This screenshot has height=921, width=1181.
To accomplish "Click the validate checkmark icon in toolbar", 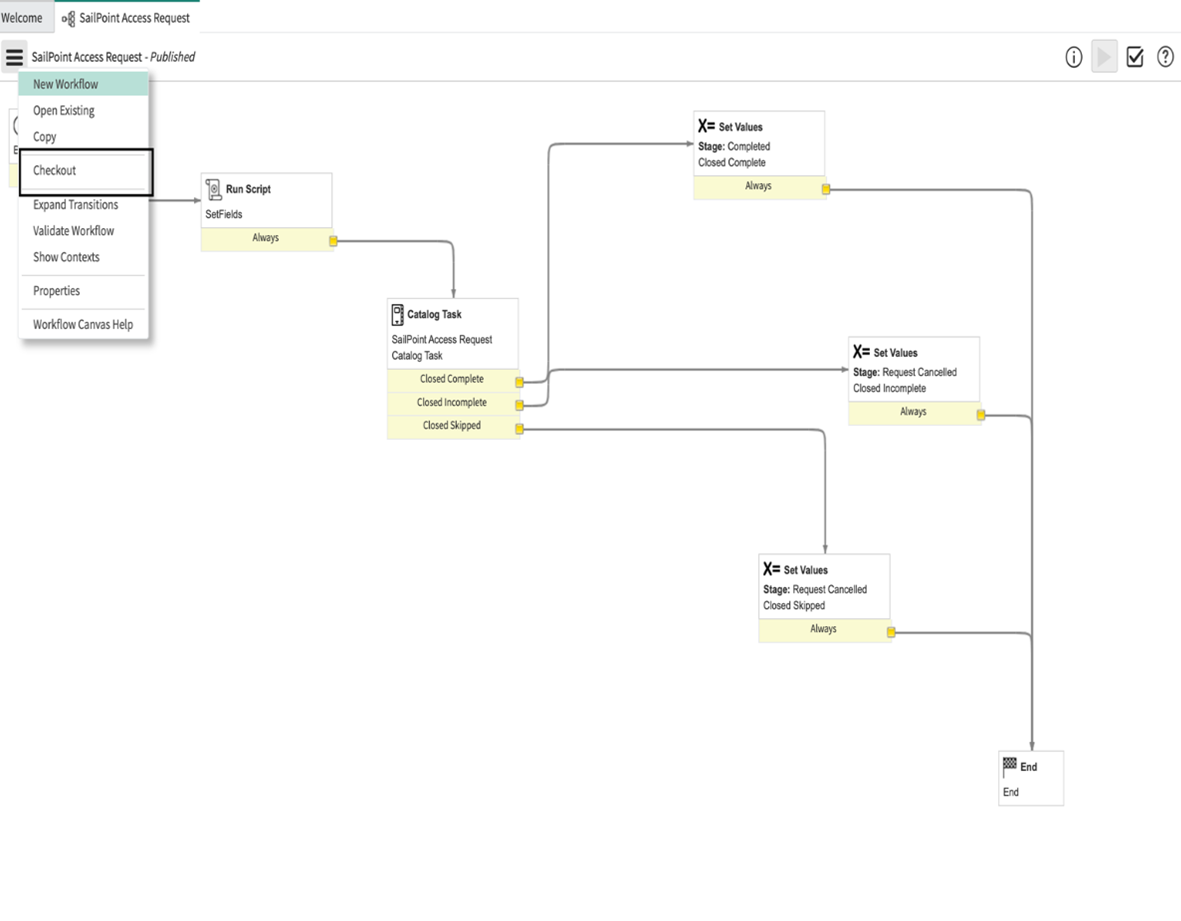I will click(x=1134, y=57).
